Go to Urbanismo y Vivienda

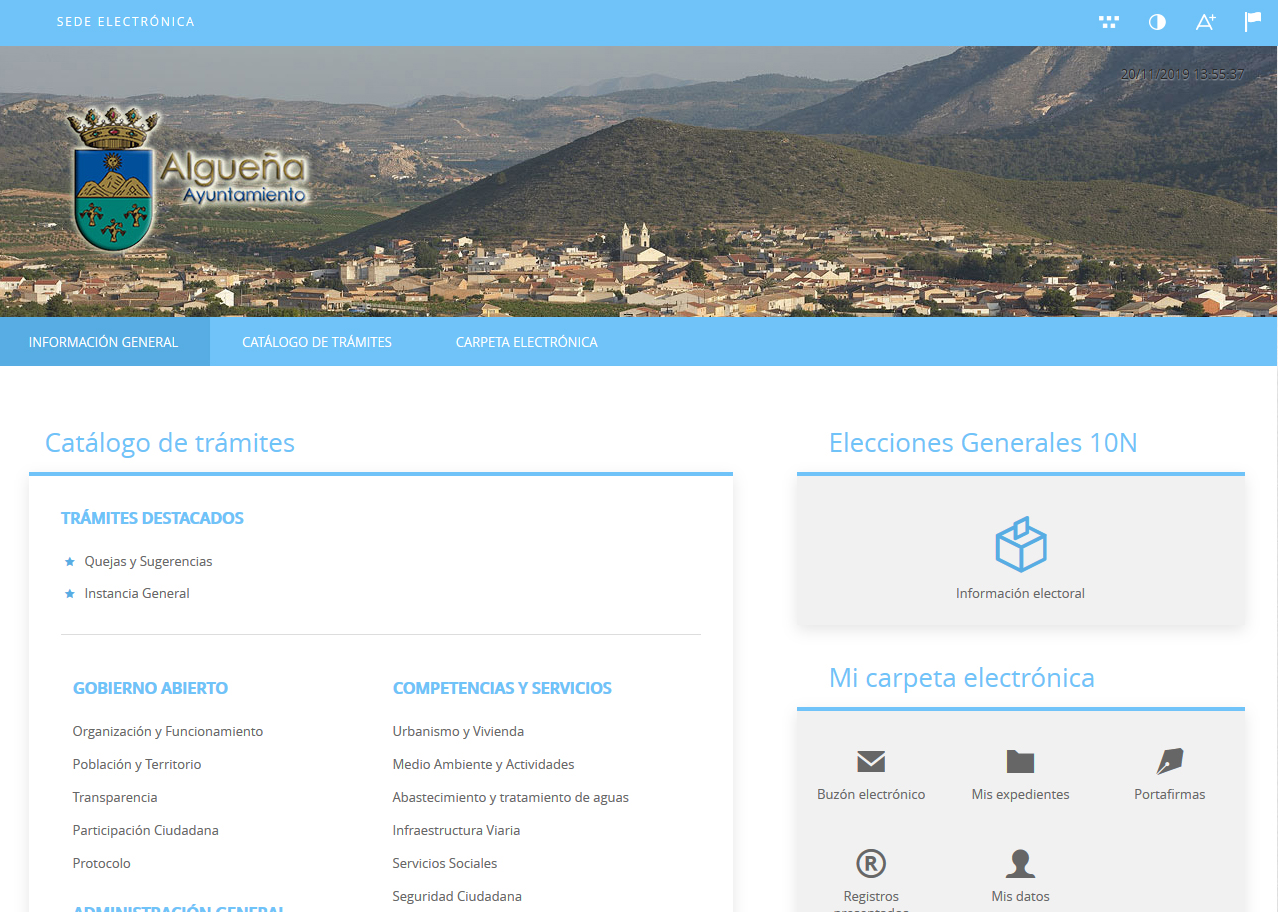(458, 731)
